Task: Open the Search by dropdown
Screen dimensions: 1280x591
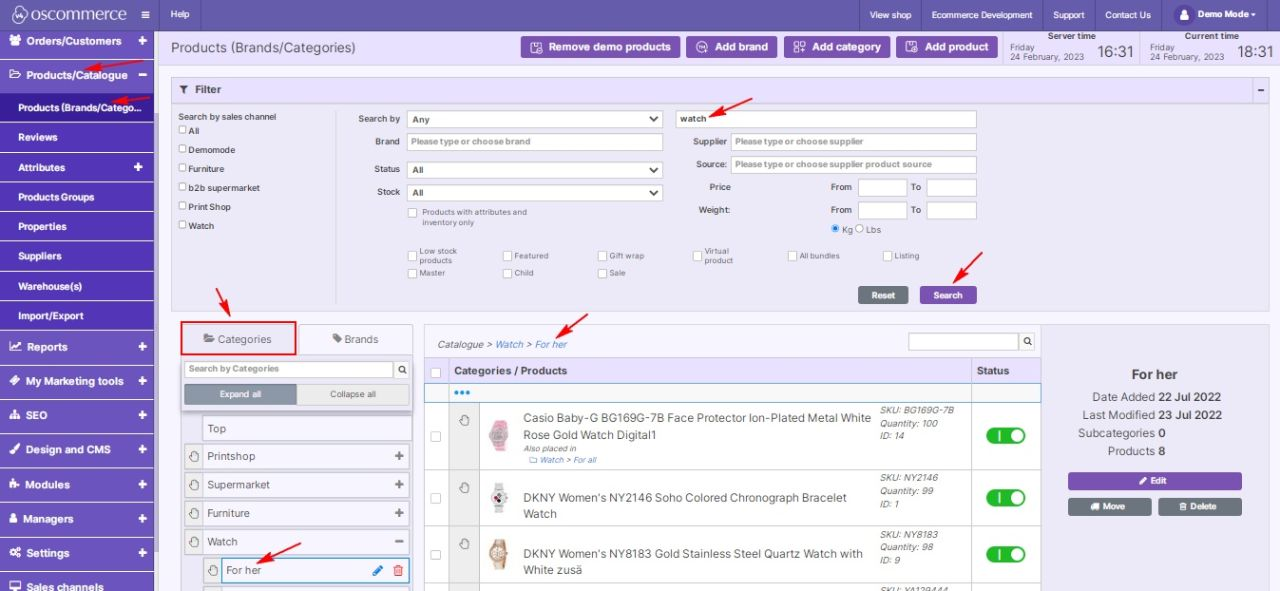Action: coord(535,119)
